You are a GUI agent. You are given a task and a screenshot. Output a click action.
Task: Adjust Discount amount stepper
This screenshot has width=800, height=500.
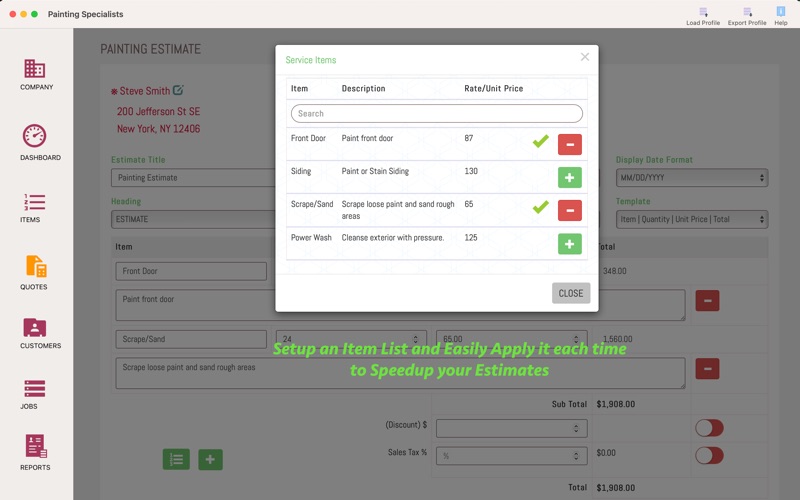[576, 429]
